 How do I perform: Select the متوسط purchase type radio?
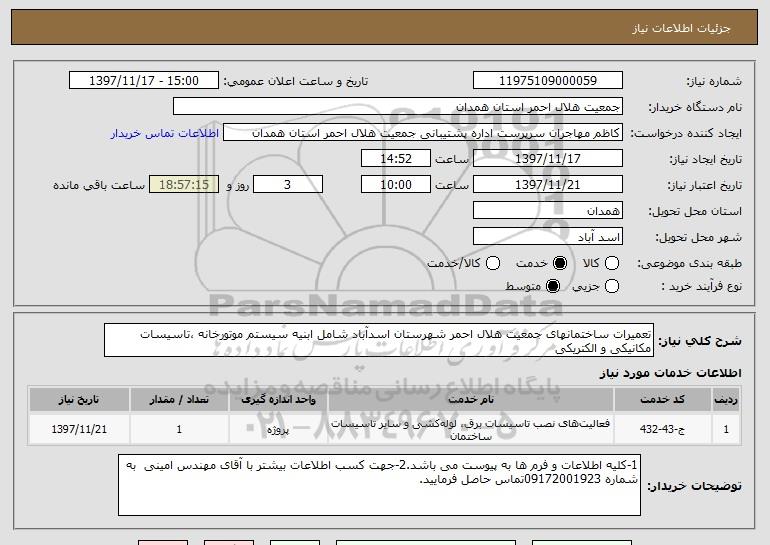click(552, 286)
